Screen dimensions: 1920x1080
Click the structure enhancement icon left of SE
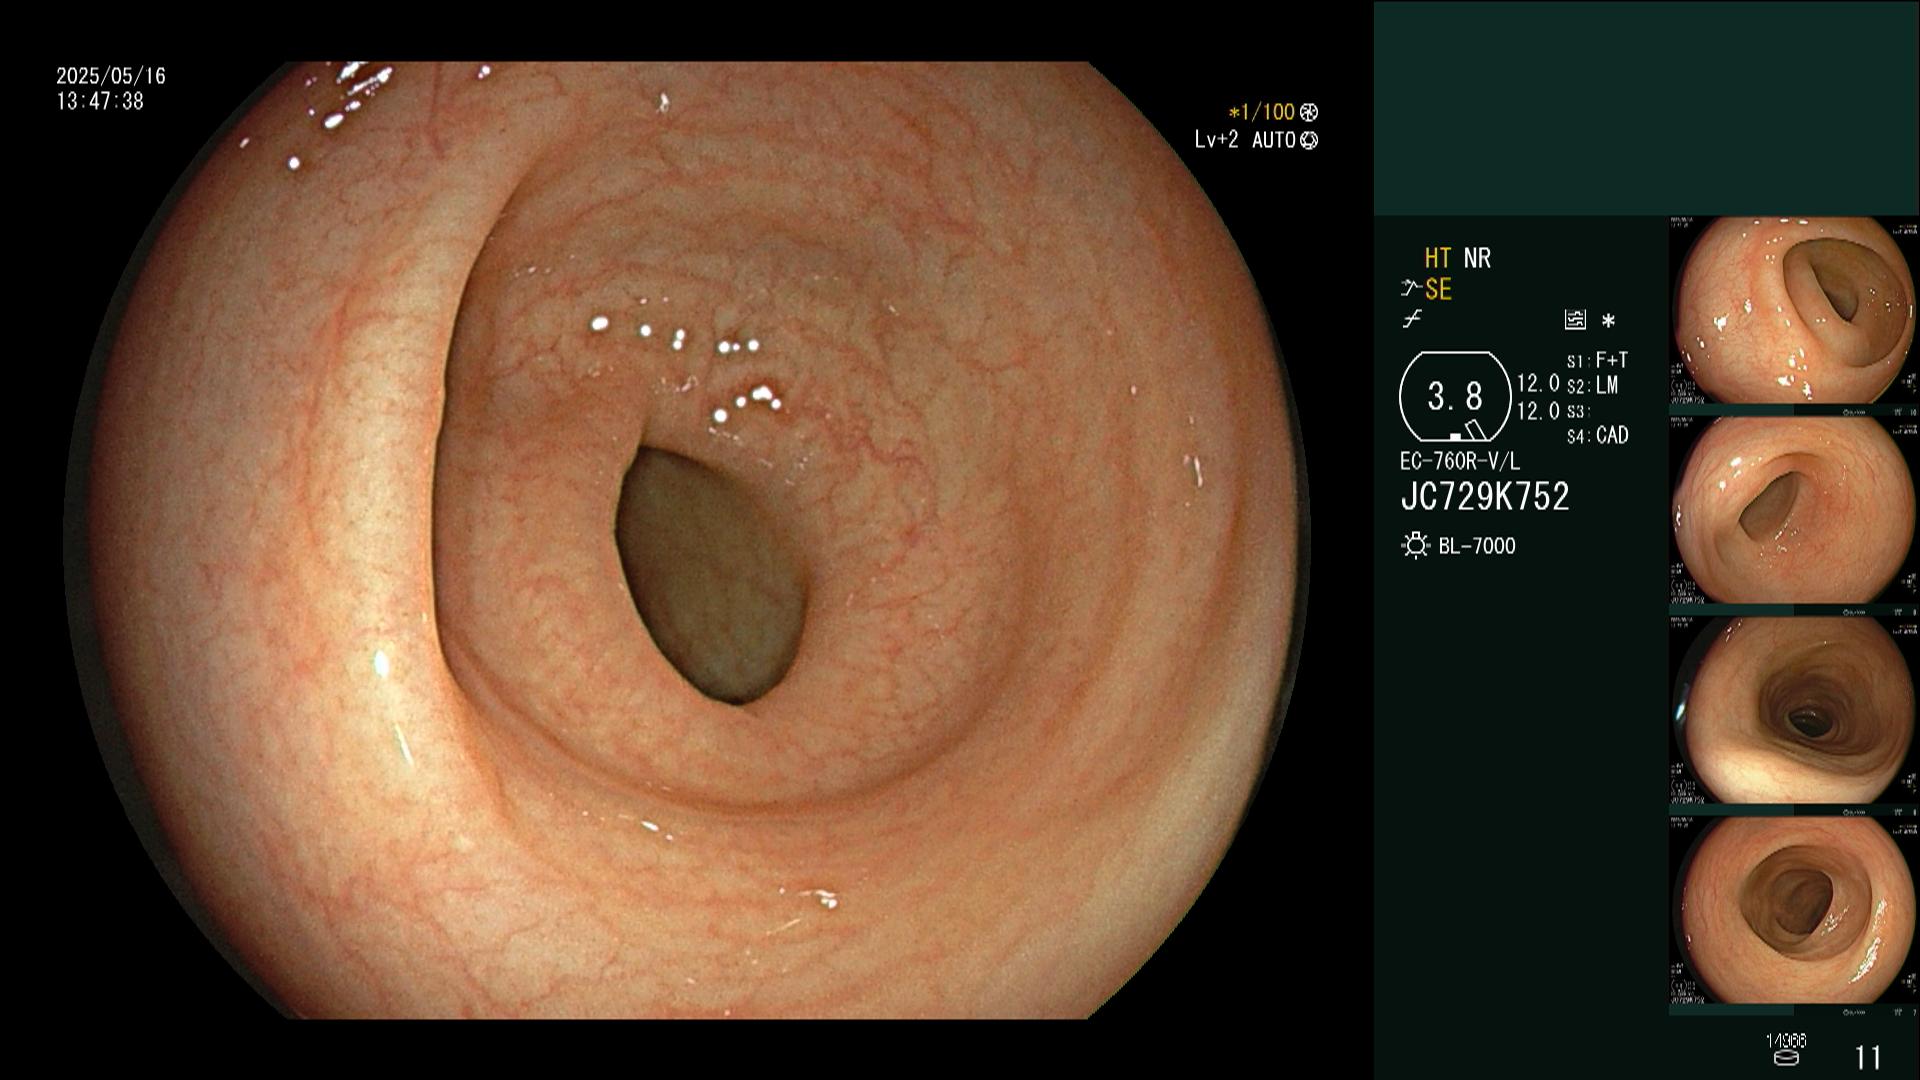(1411, 289)
